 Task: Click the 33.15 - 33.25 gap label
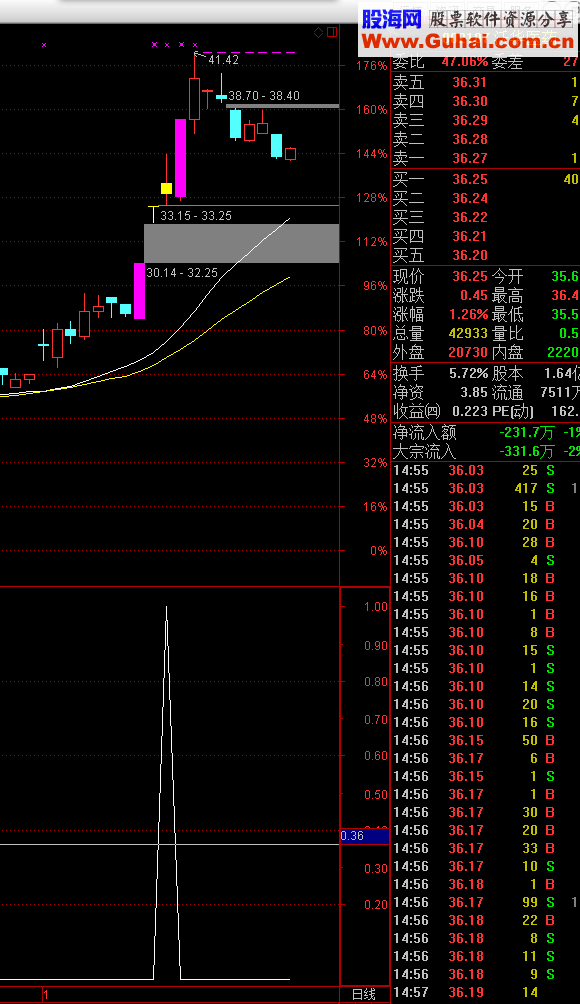click(x=196, y=216)
